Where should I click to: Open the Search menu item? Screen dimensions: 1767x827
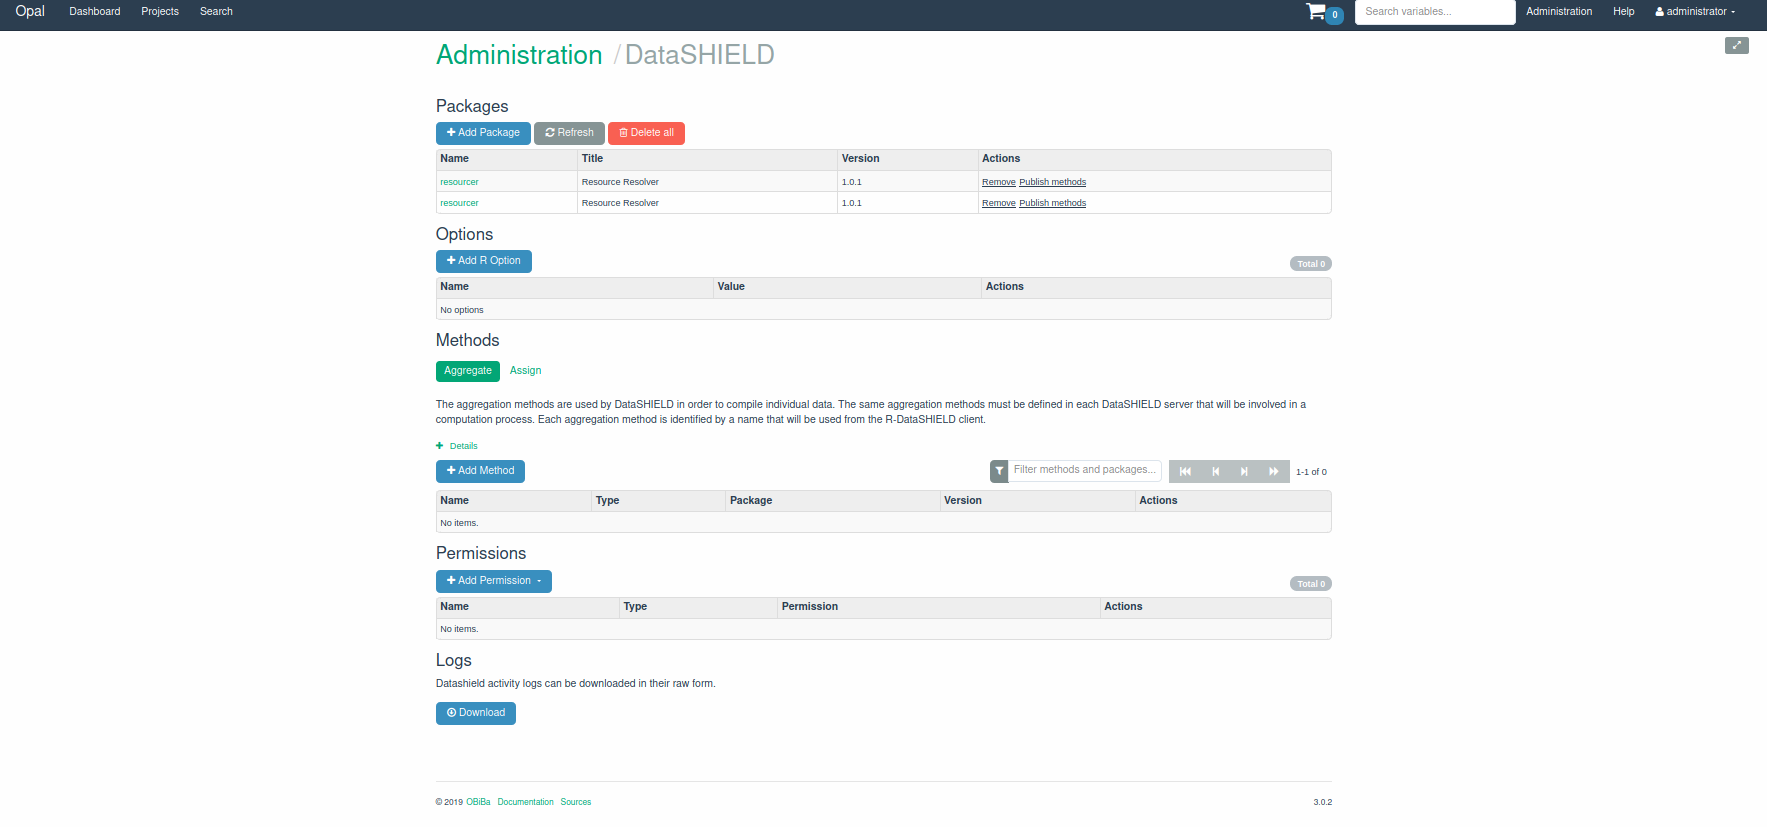tap(216, 12)
